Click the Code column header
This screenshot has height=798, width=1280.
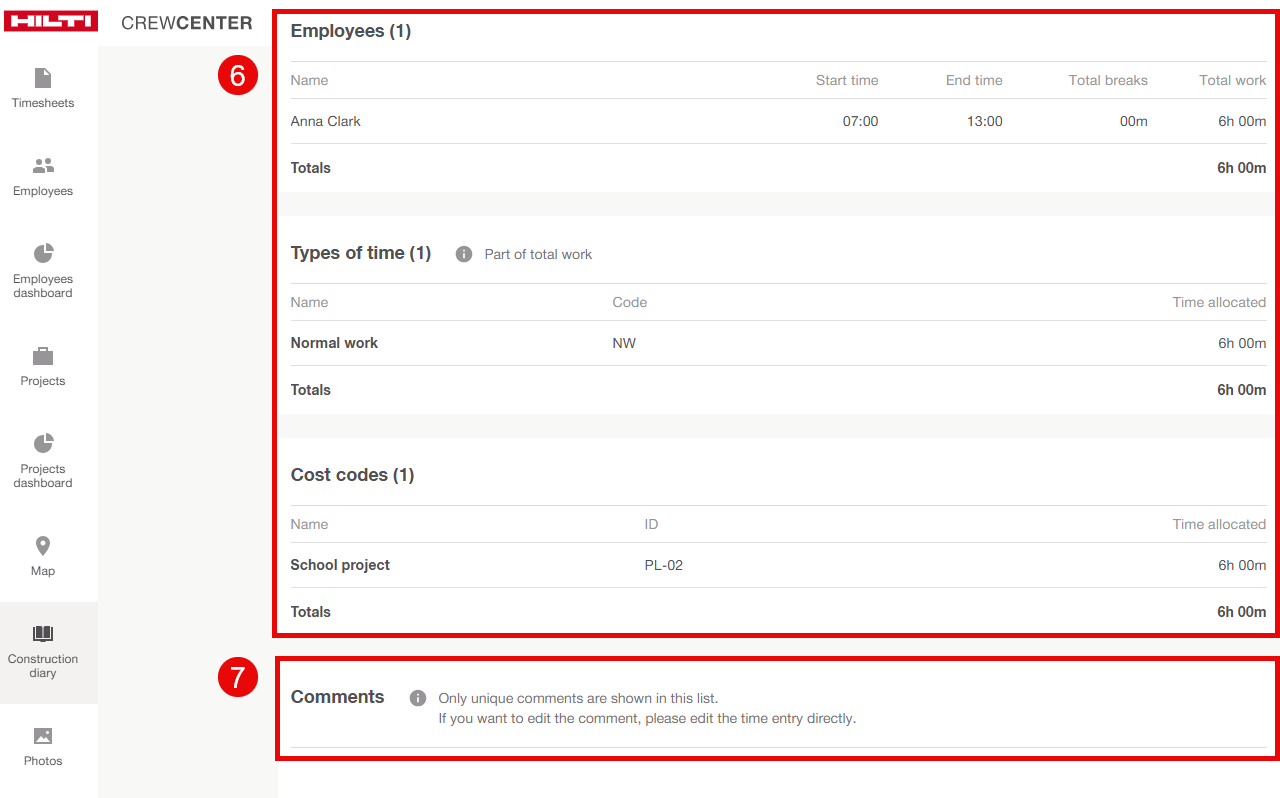pyautogui.click(x=629, y=302)
